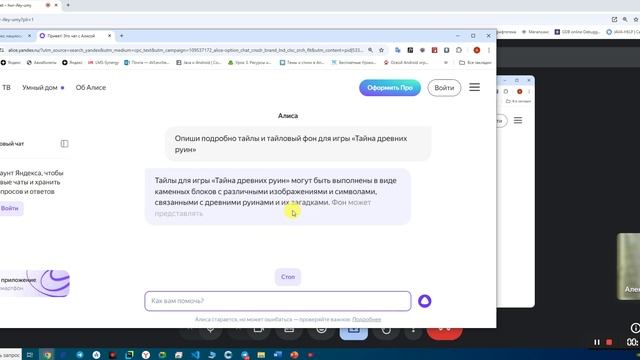Screen dimensions: 640x360
Task: Click the zoom magnifier in Alice address bar
Action: [x=370, y=50]
